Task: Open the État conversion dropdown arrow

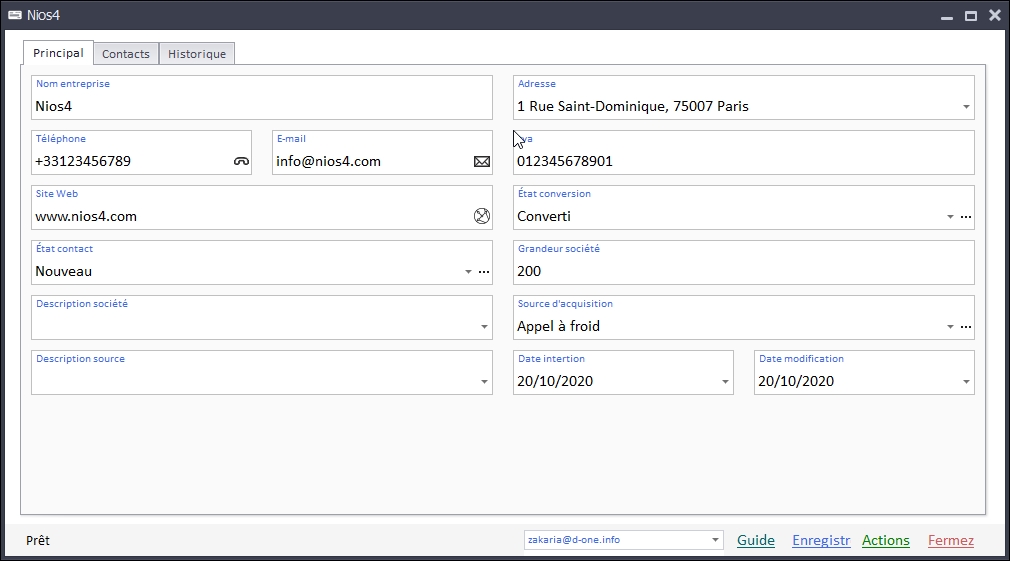Action: [949, 217]
